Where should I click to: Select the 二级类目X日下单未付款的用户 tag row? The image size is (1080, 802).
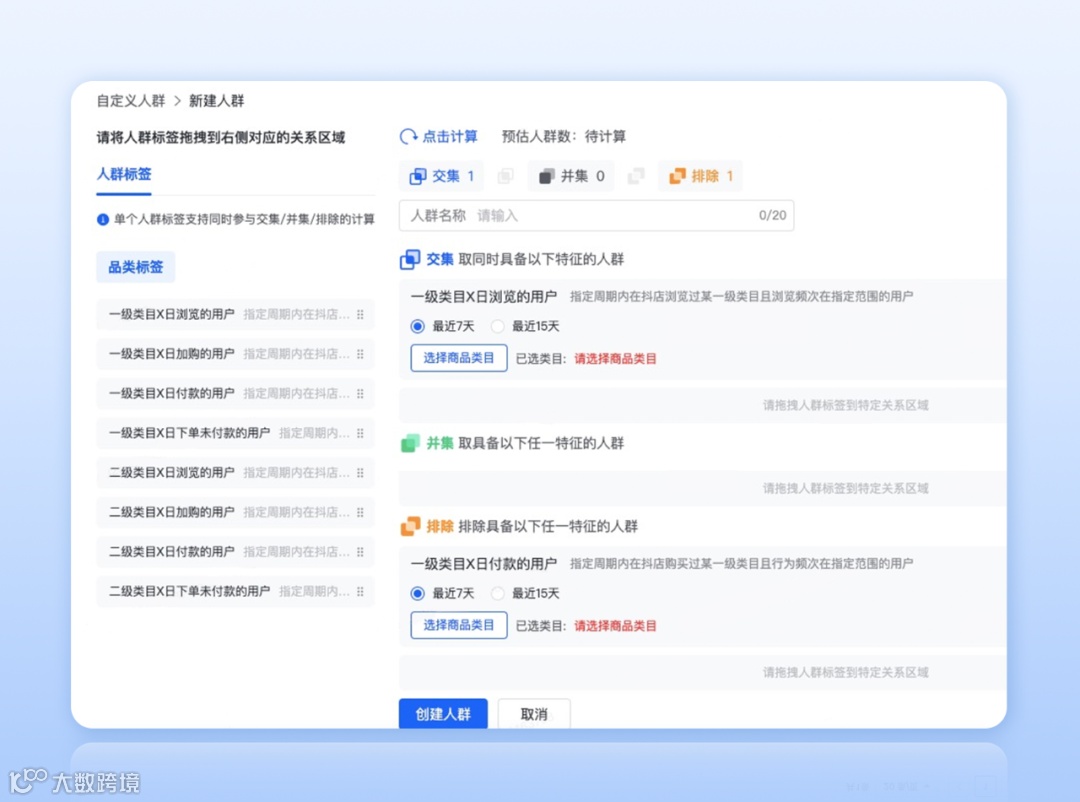click(x=236, y=592)
